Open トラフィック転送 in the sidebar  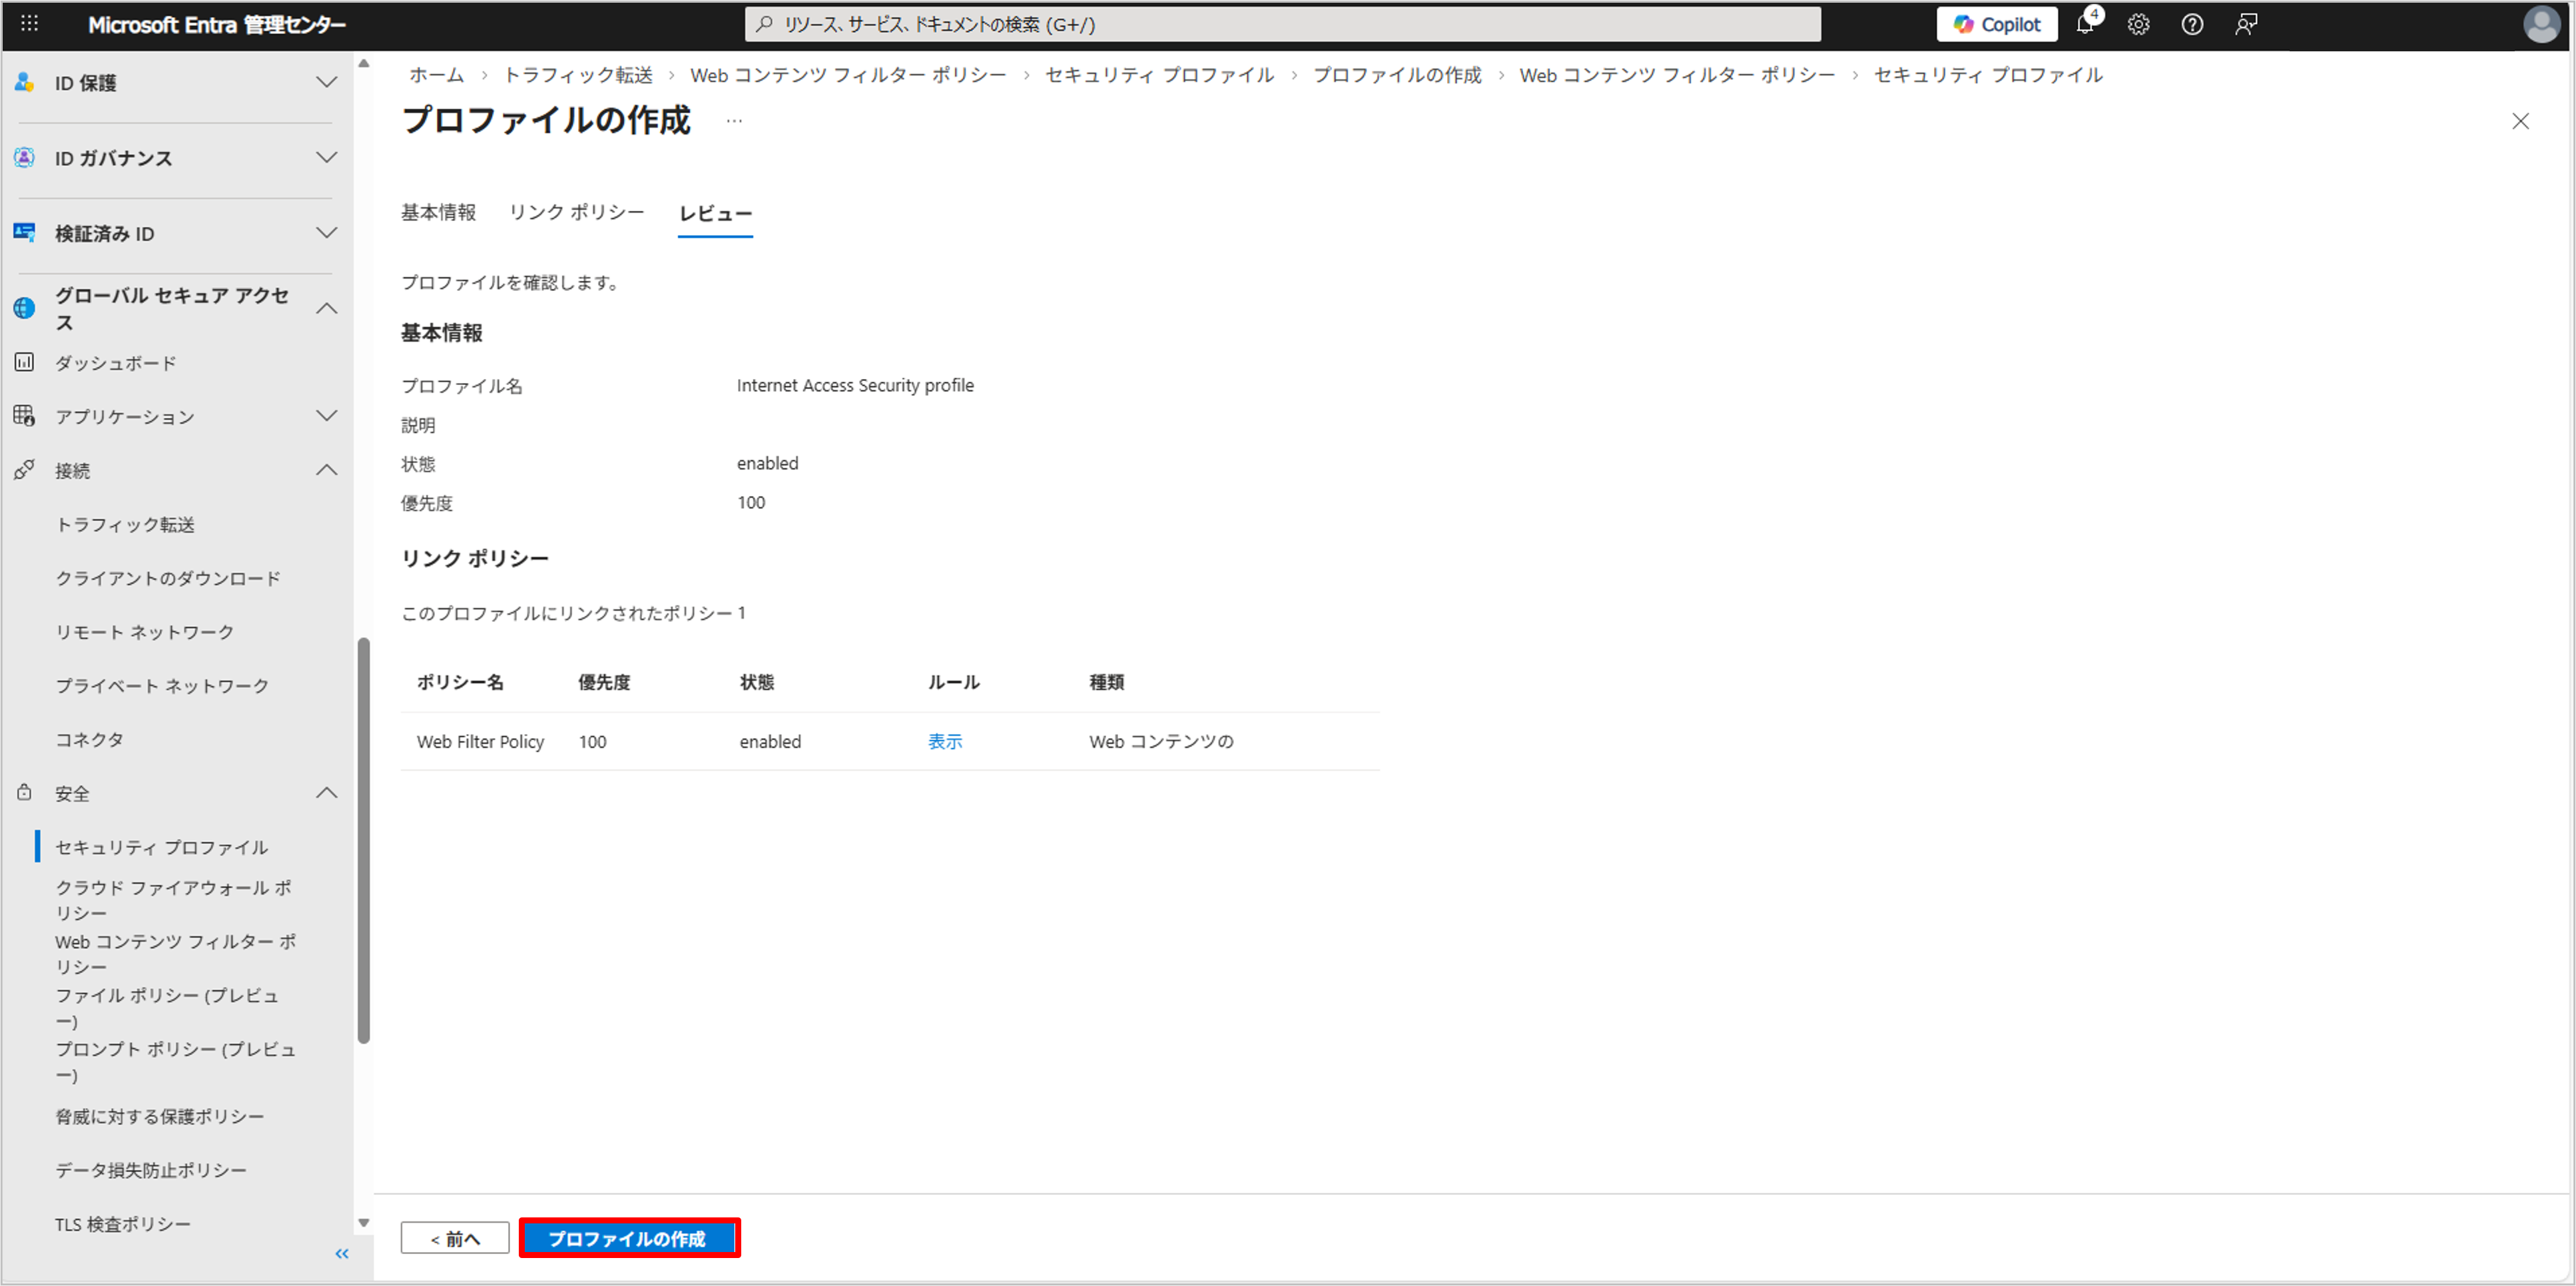point(125,524)
